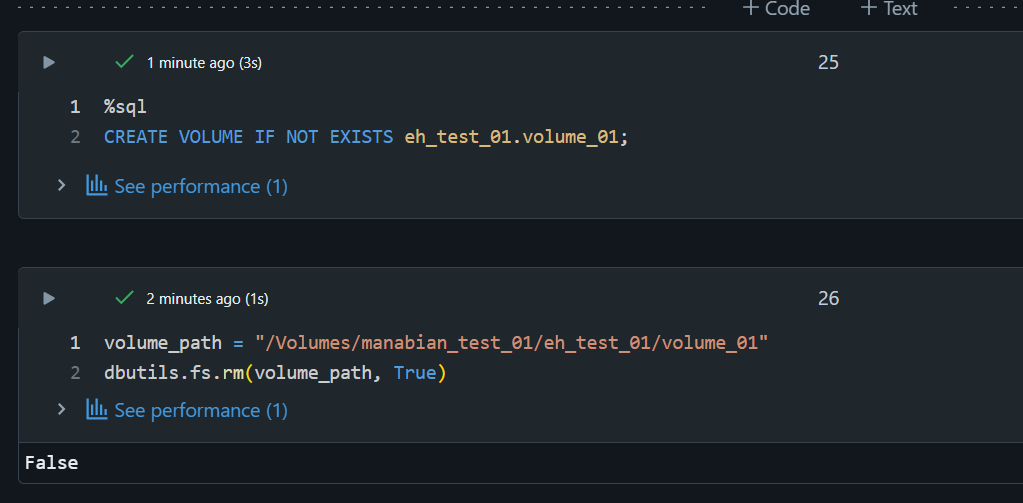Run the dbutils.fs.rm cell
This screenshot has width=1023, height=503.
pos(49,299)
